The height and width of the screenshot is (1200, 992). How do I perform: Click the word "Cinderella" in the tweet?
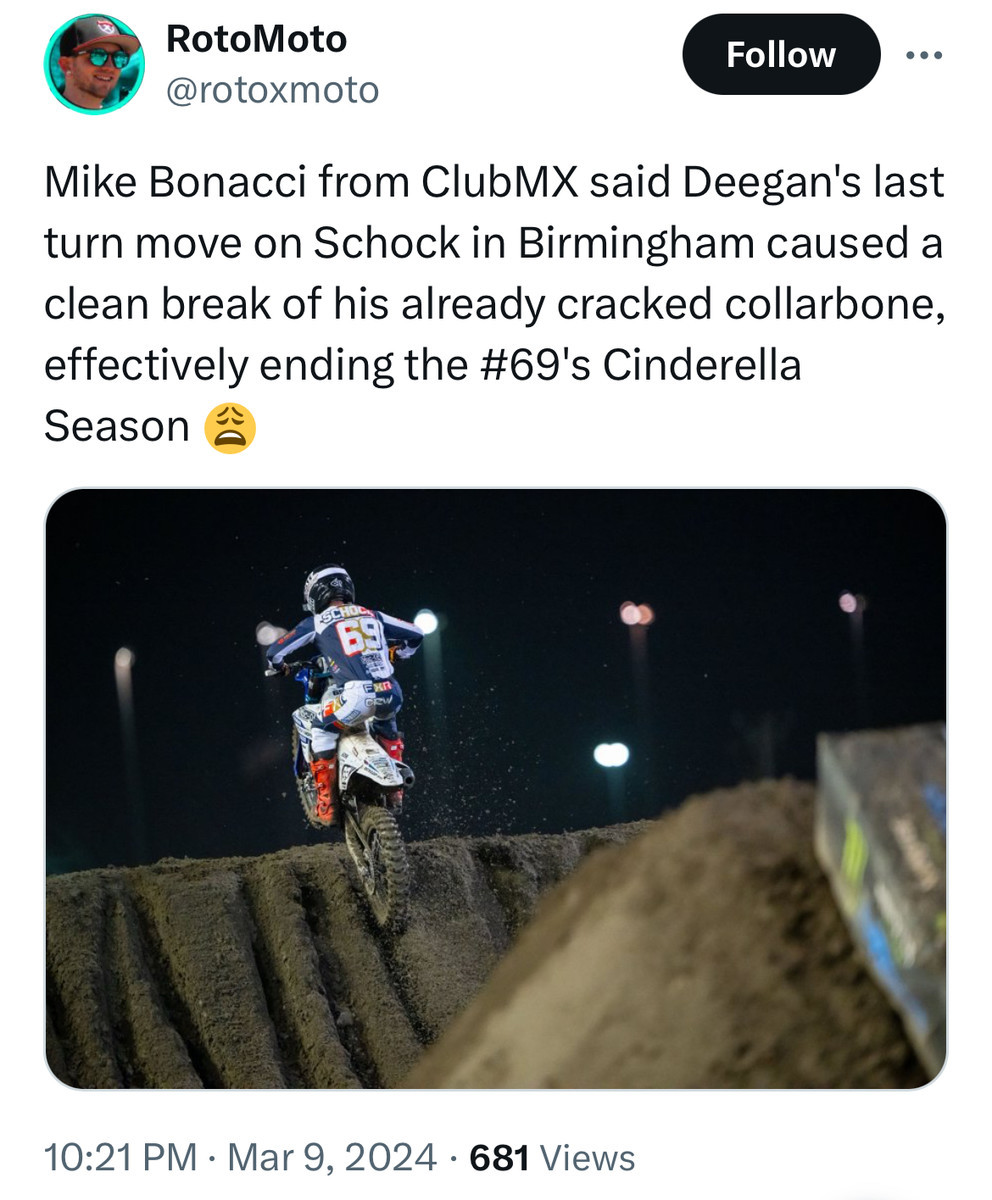coord(702,366)
